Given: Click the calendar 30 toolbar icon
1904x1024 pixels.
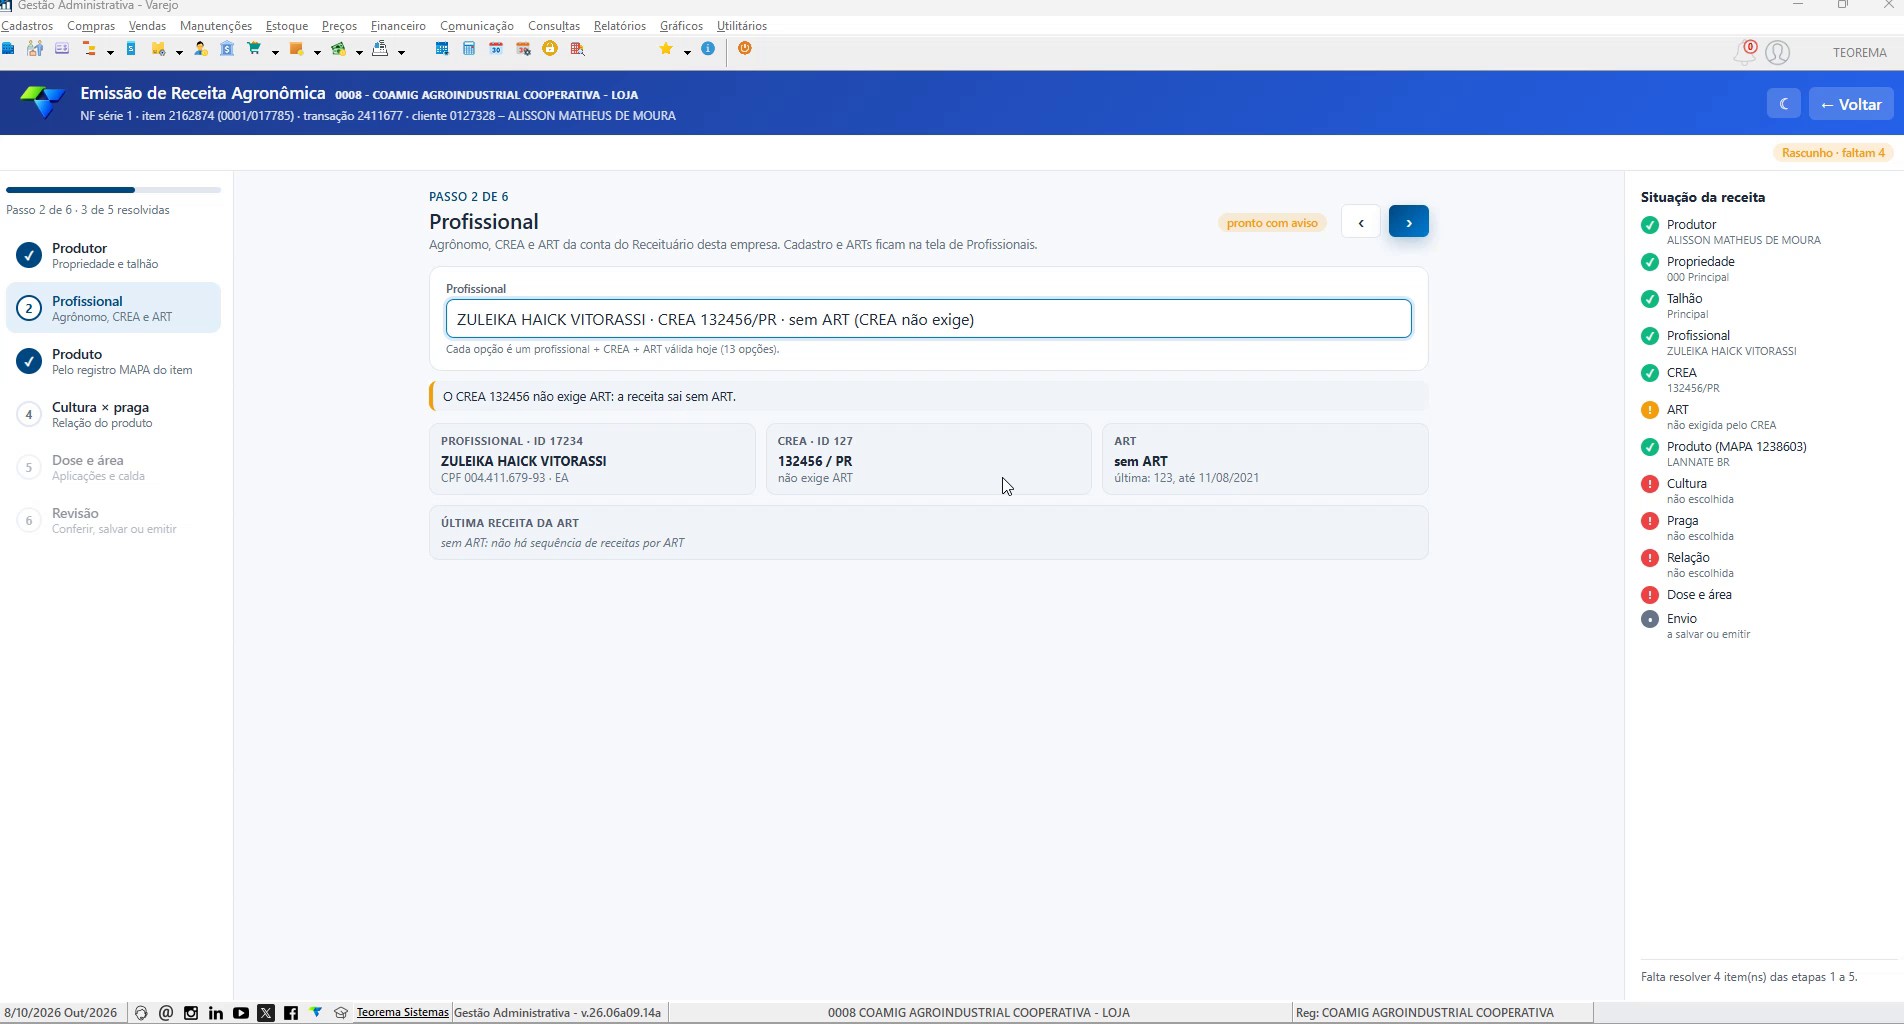Looking at the screenshot, I should pyautogui.click(x=496, y=48).
